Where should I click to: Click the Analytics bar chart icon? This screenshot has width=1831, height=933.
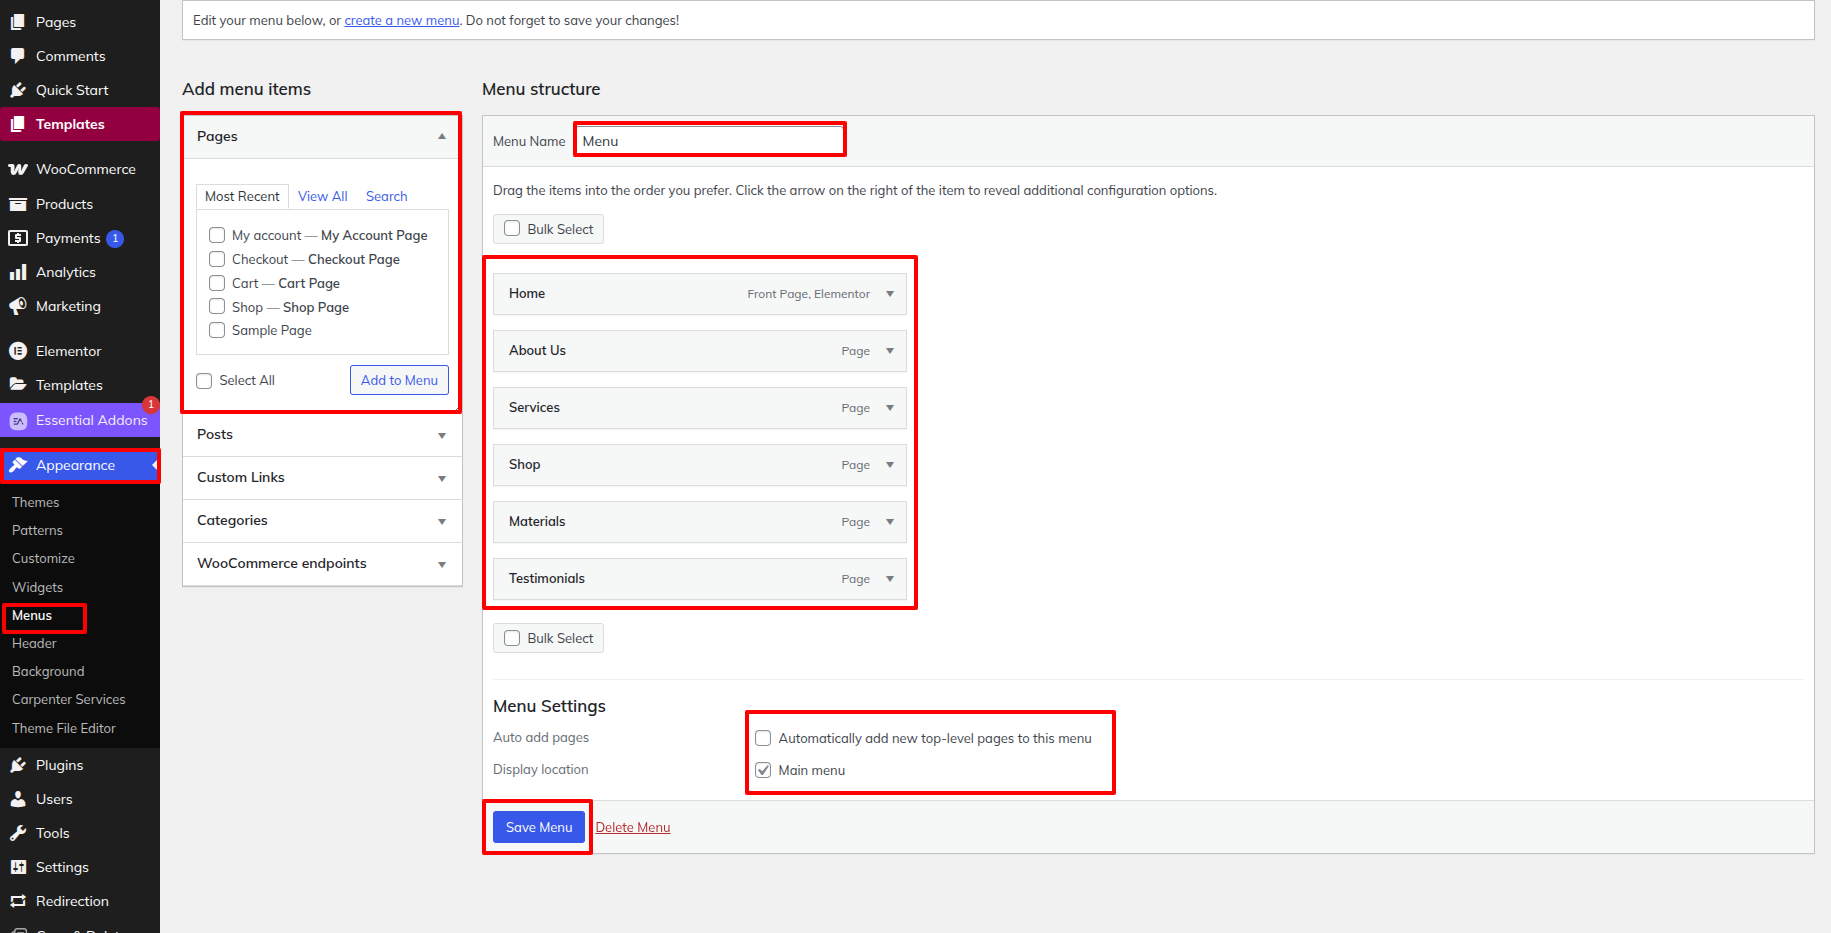[x=18, y=272]
